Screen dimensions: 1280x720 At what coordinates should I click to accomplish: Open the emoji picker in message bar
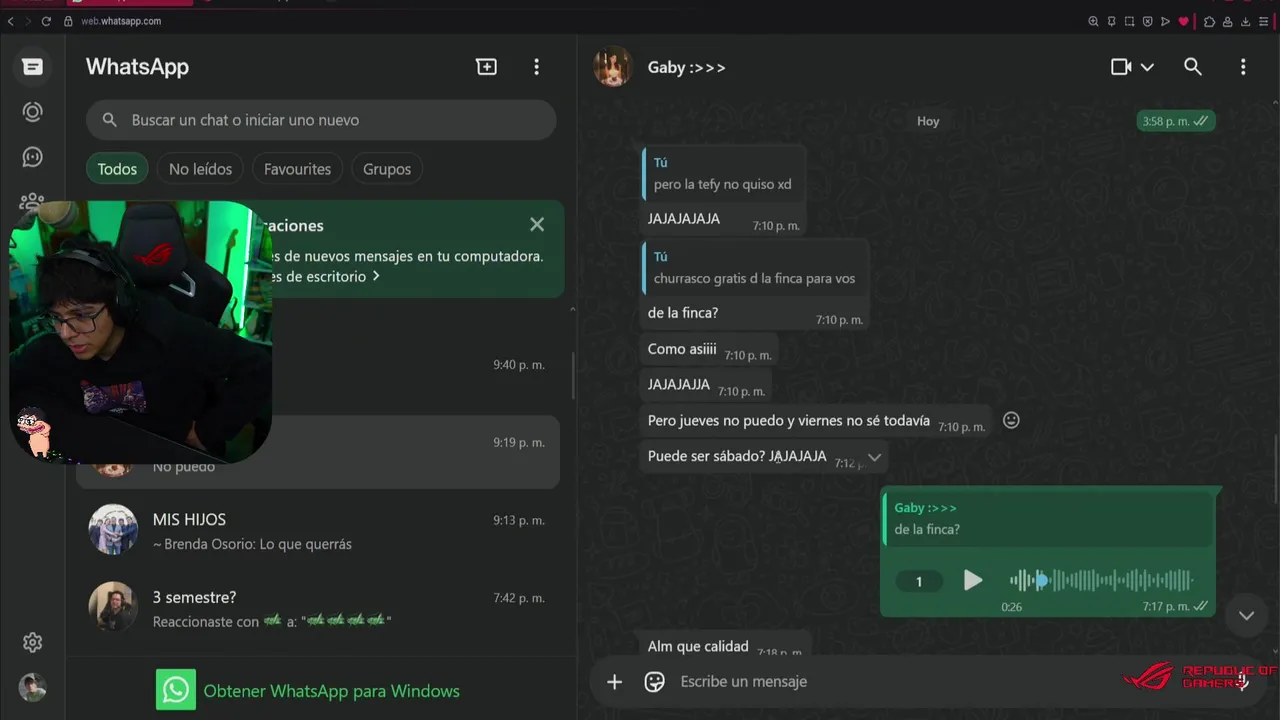[655, 682]
